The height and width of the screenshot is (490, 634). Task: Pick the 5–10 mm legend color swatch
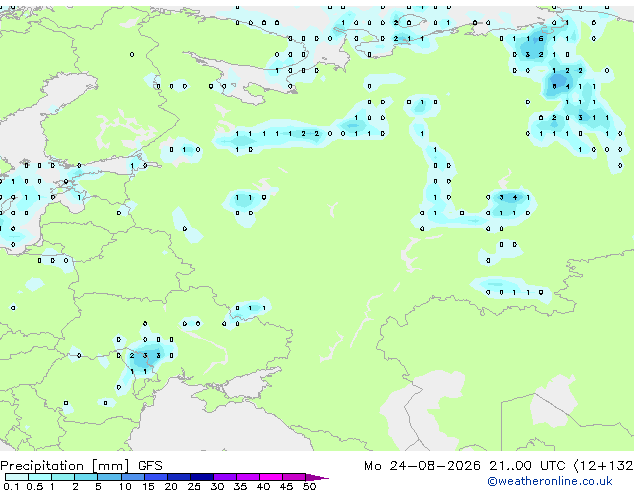tap(109, 477)
